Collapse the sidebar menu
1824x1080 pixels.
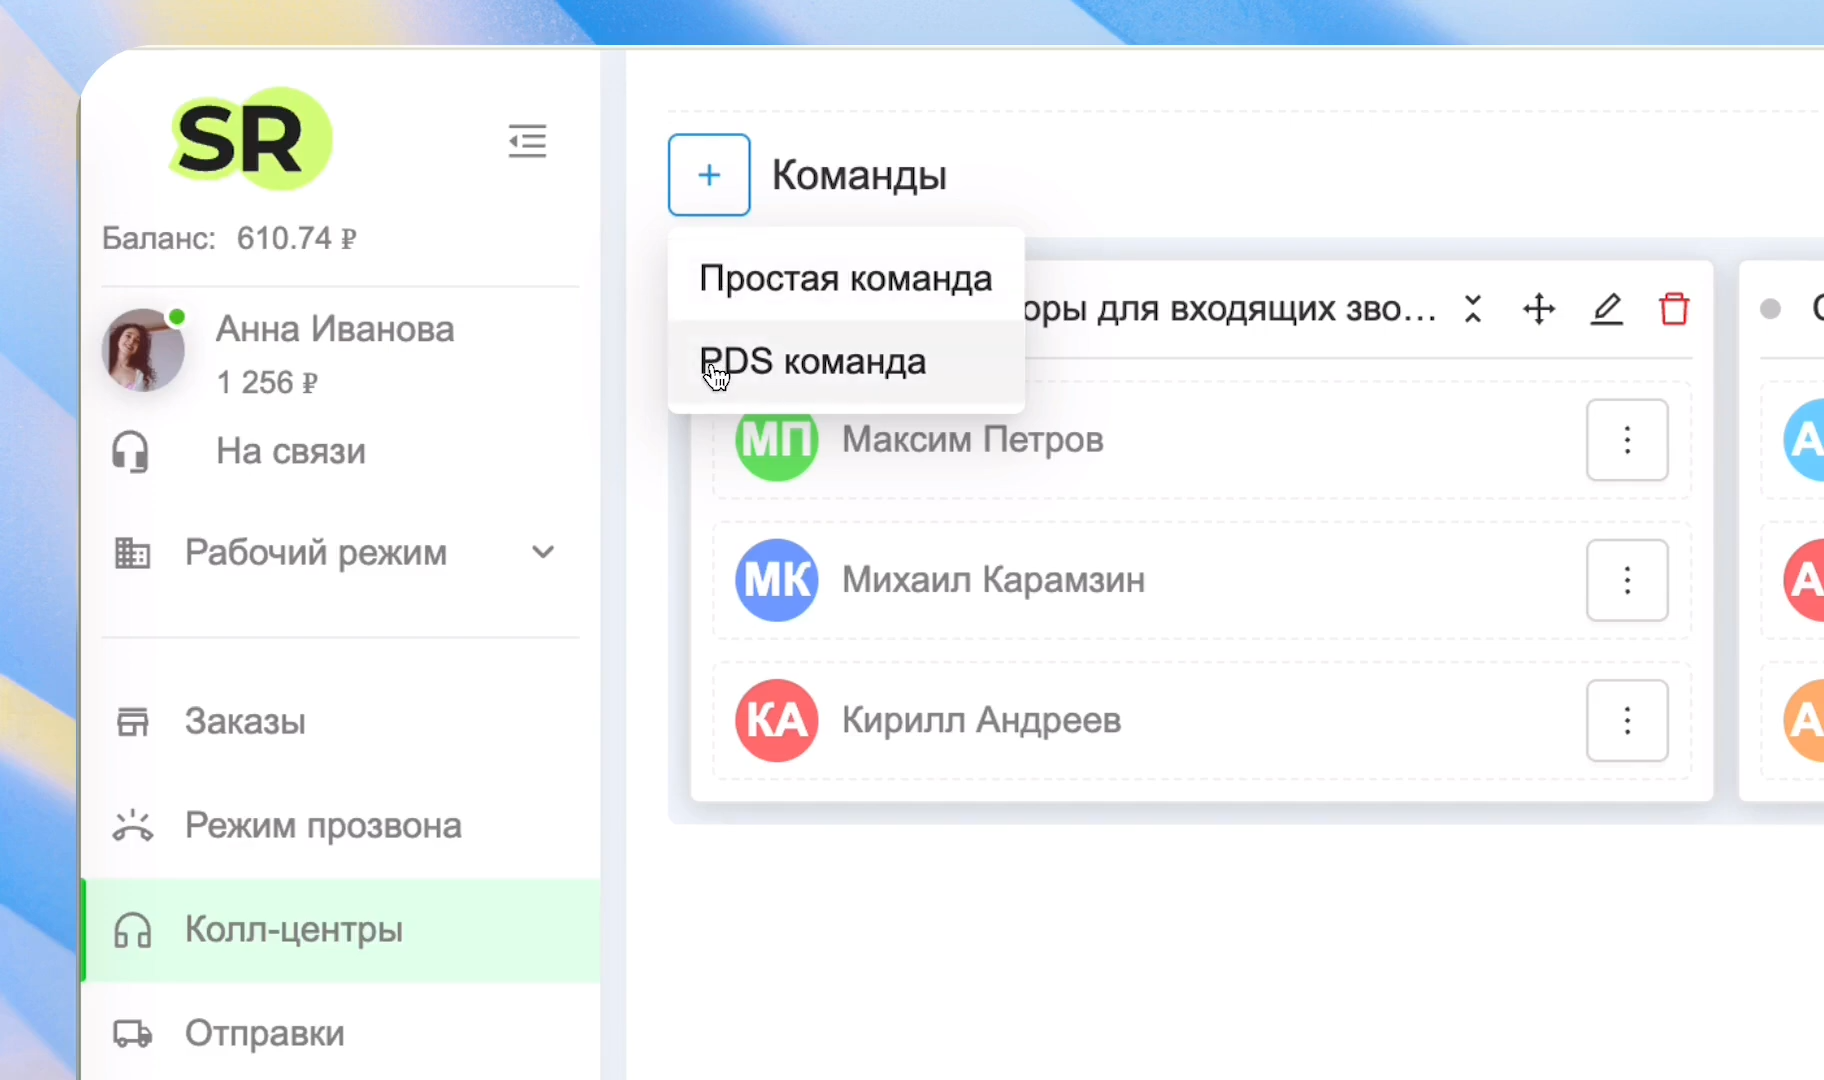[527, 141]
